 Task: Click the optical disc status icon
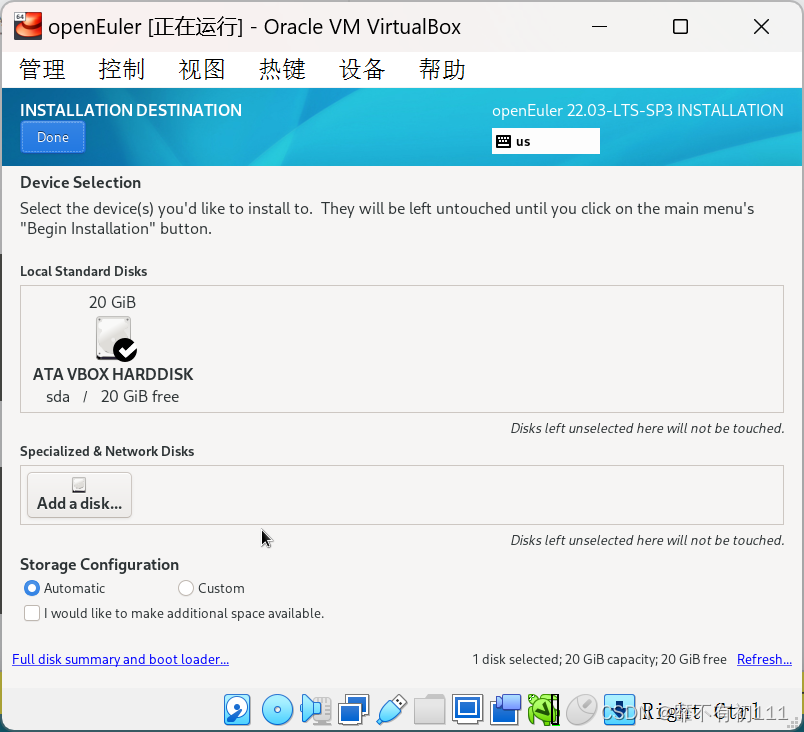(x=277, y=709)
